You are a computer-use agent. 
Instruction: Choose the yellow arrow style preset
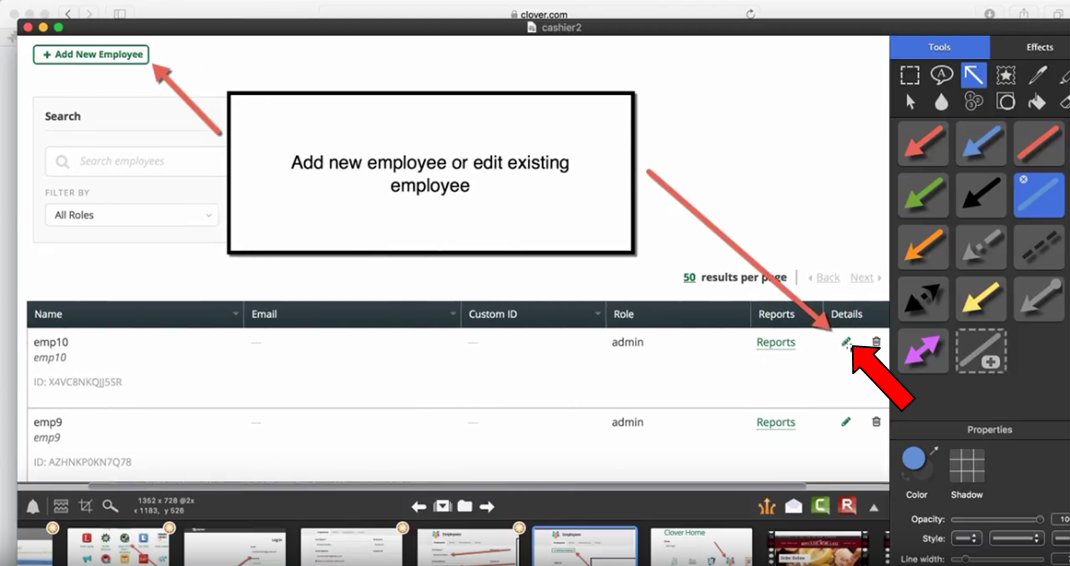point(981,299)
